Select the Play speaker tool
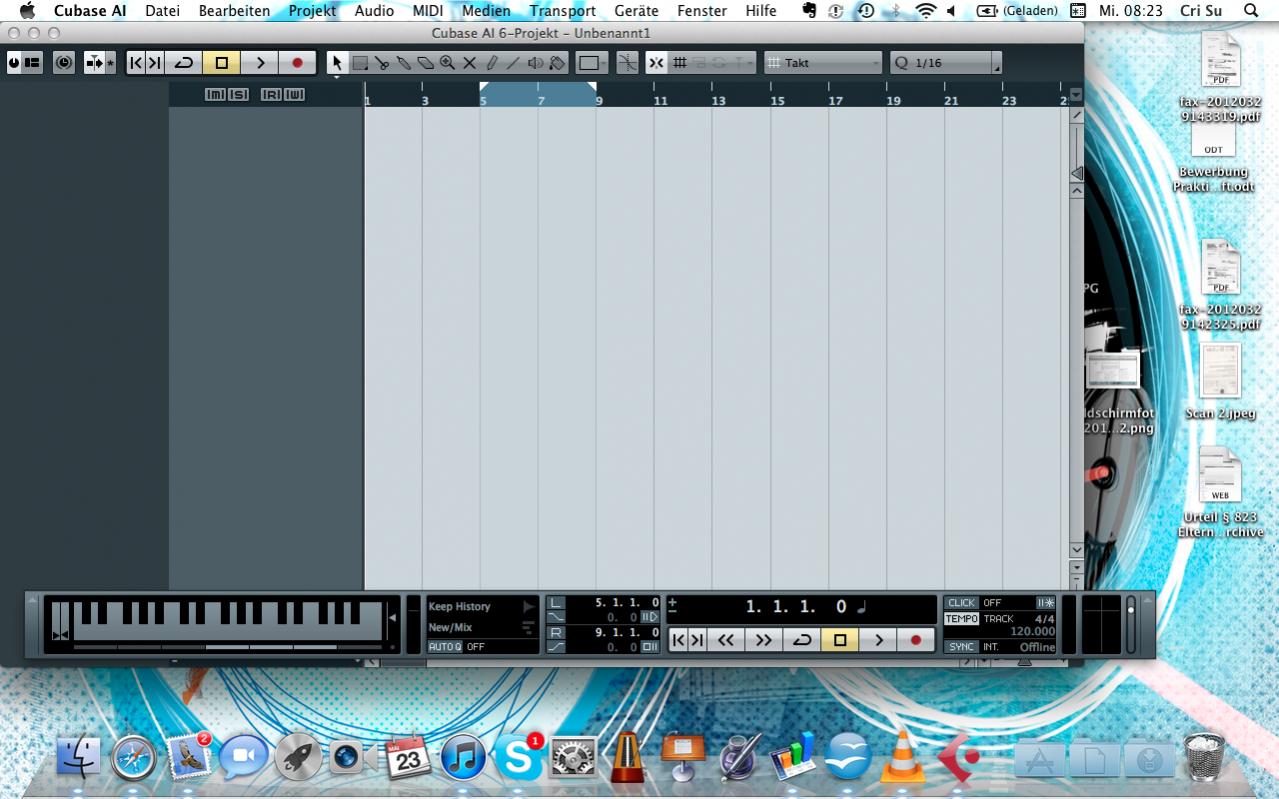The image size is (1279, 799). point(535,63)
